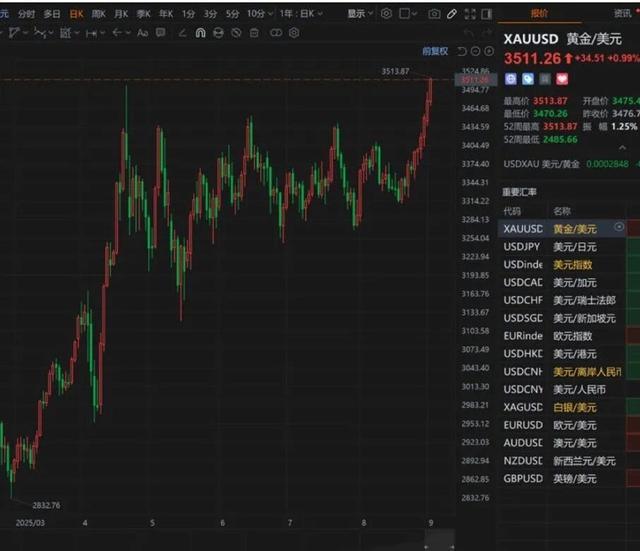Select the magnet snap drawing tool
The image size is (640, 551).
pyautogui.click(x=200, y=32)
